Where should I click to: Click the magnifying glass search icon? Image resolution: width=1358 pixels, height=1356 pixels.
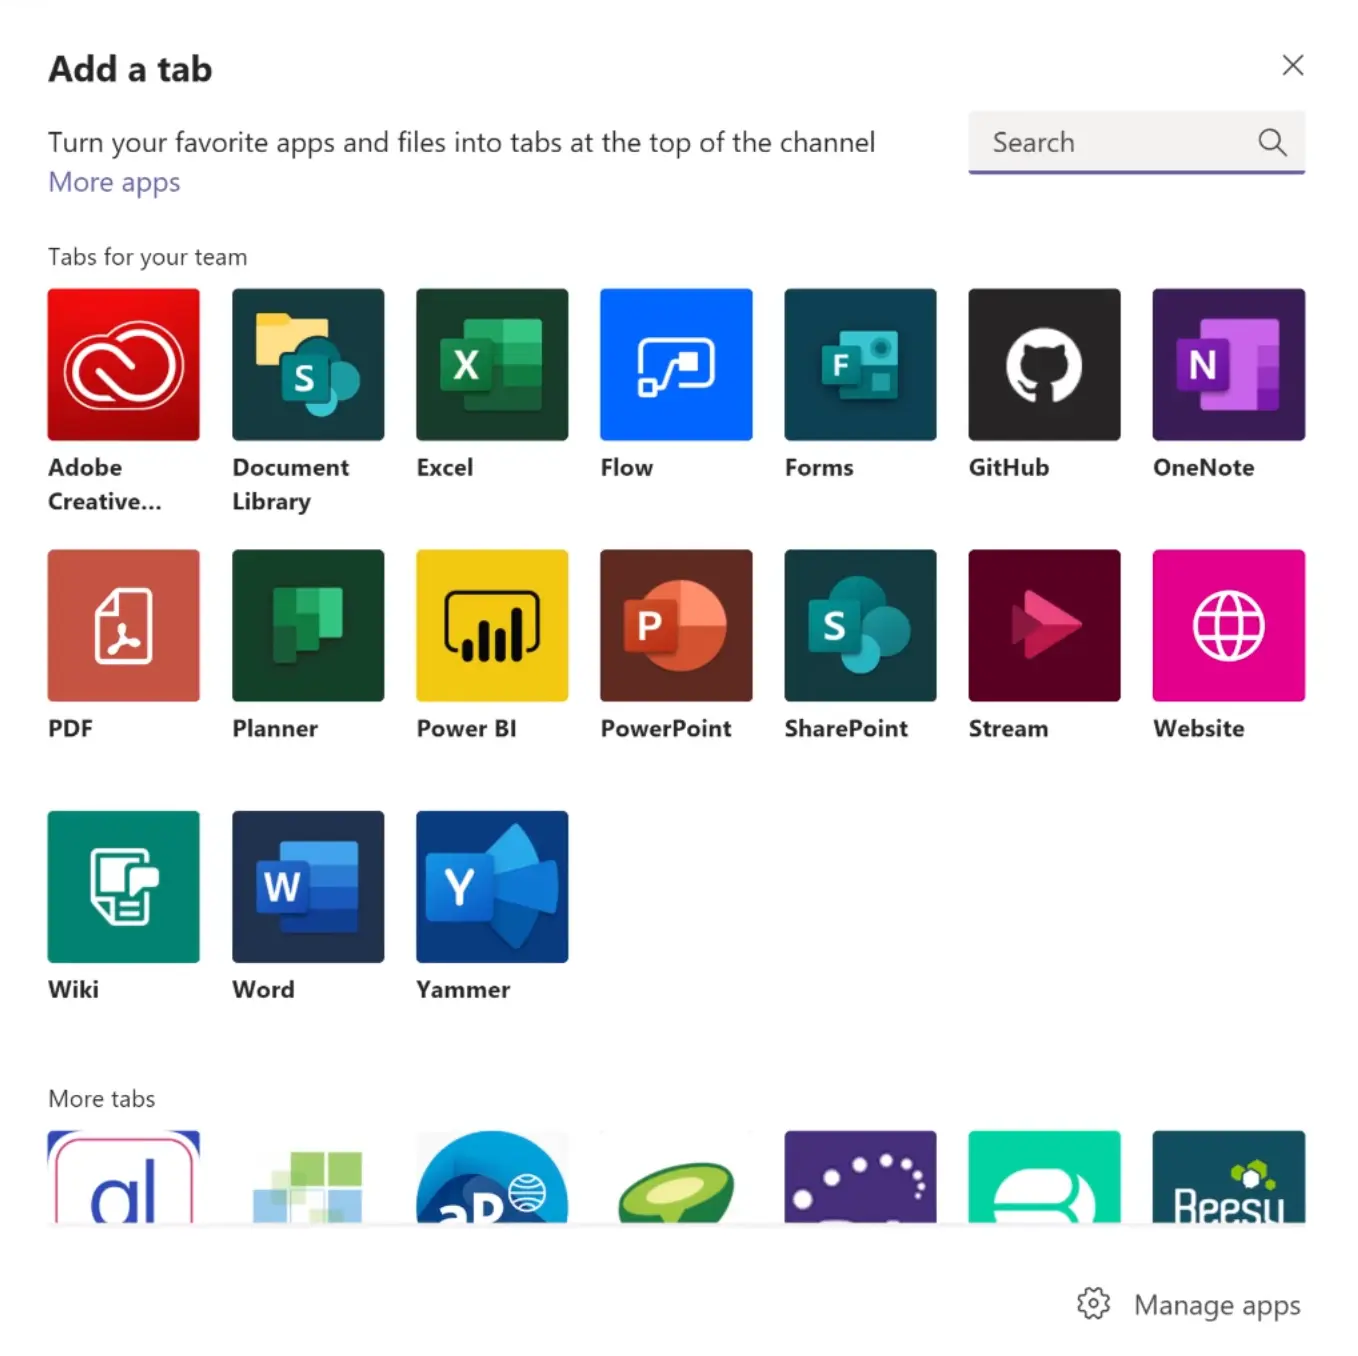click(x=1272, y=142)
